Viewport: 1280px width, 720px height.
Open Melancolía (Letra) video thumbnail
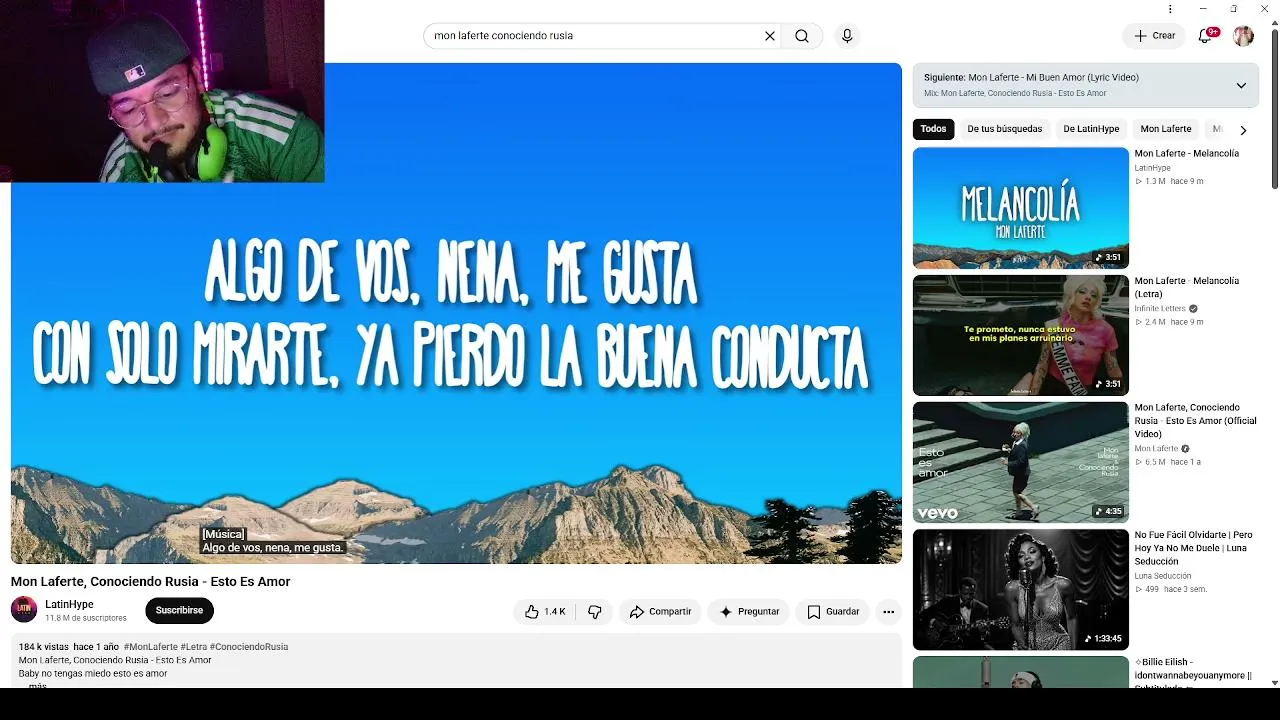(1021, 335)
